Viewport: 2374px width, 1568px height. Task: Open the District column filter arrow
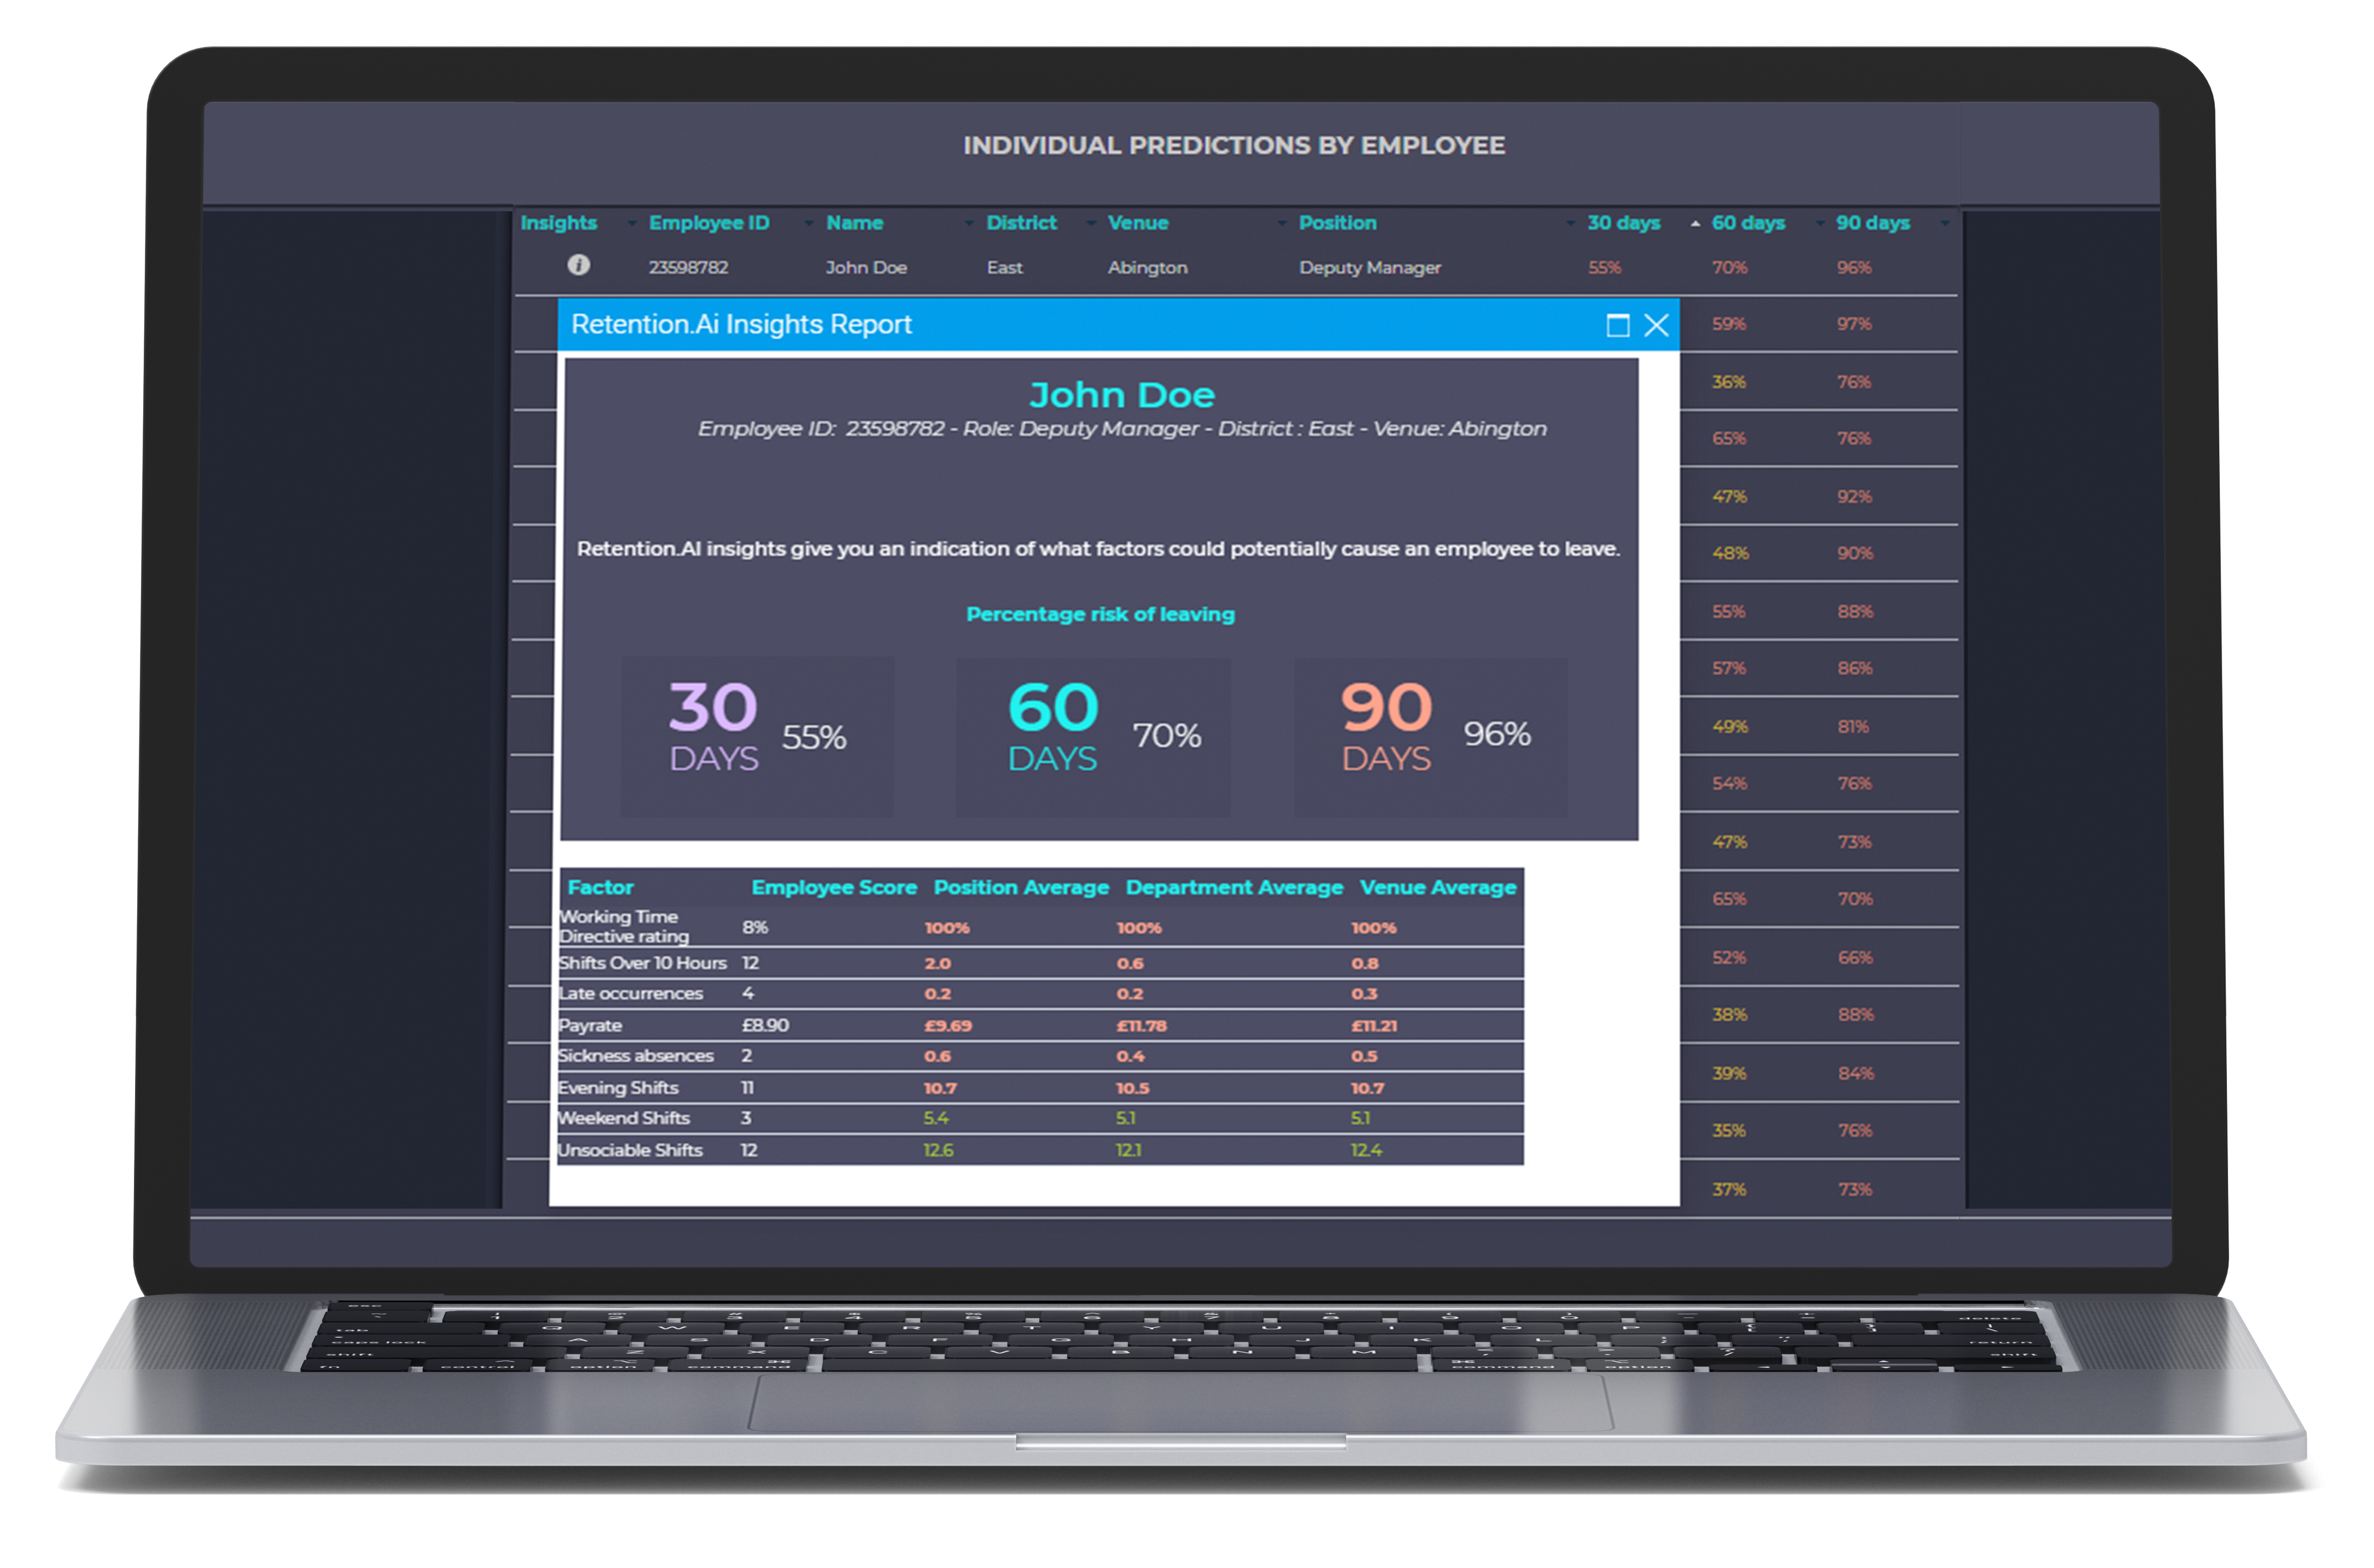pos(1090,223)
